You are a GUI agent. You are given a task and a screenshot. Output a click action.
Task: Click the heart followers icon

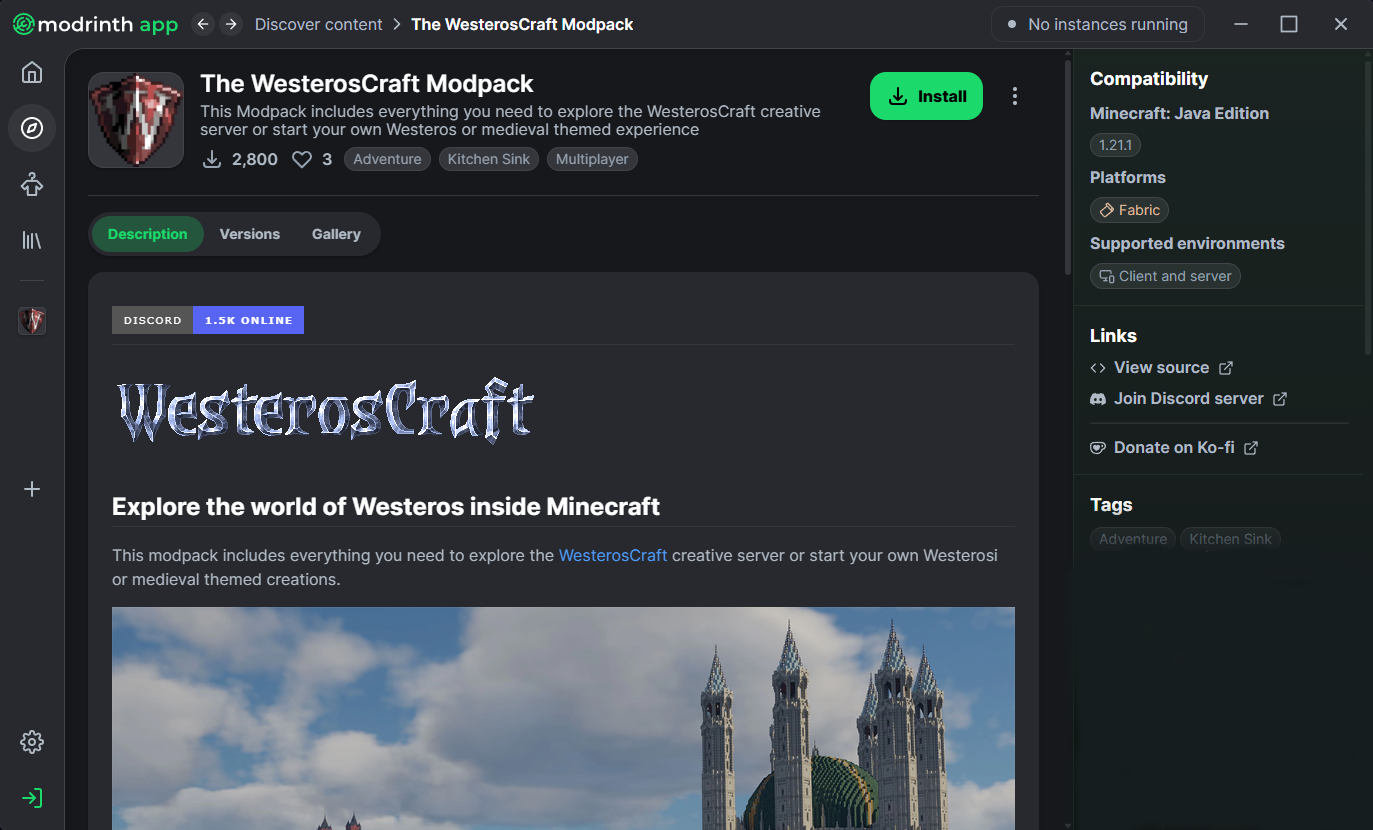point(302,159)
